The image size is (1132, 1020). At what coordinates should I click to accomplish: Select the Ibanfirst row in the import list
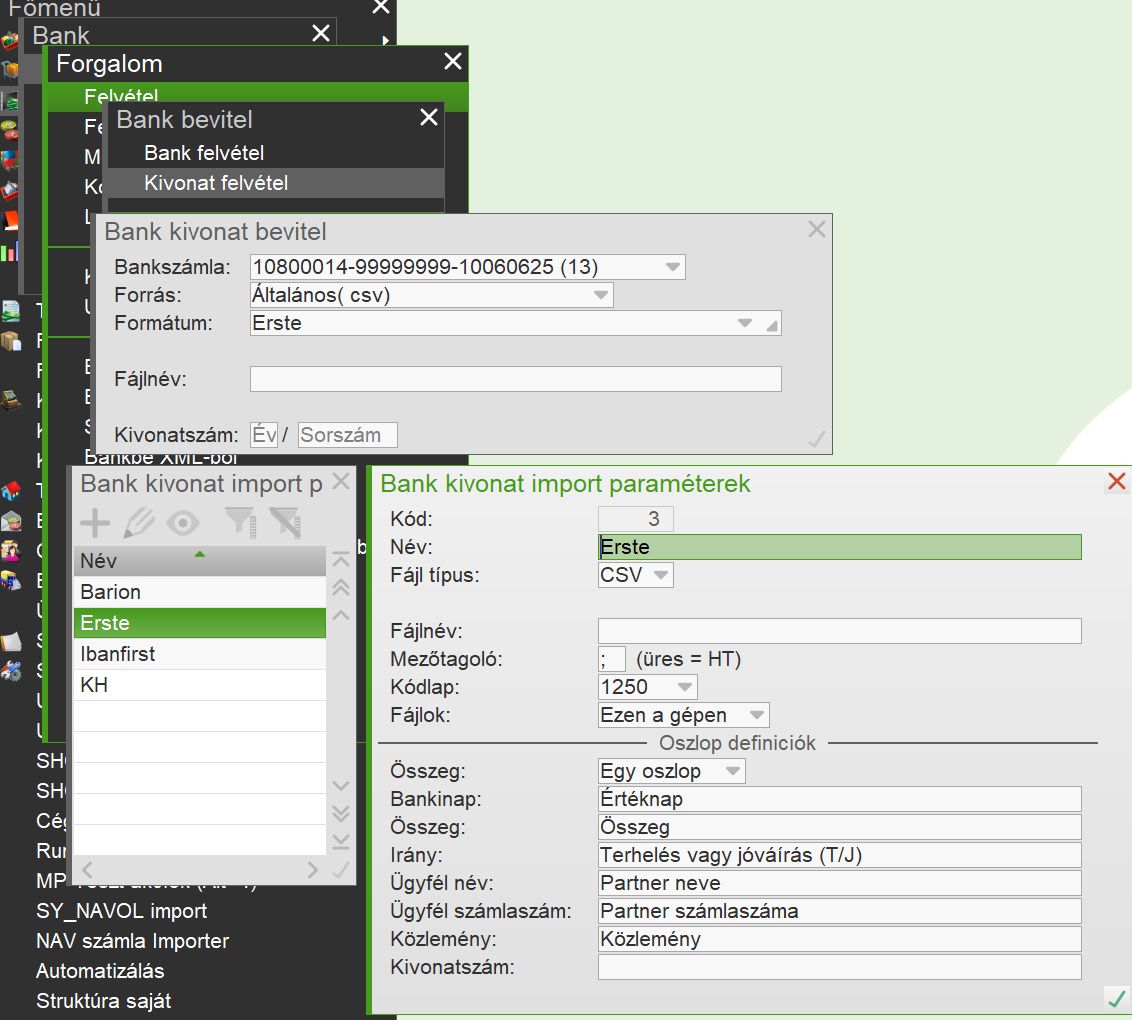(x=199, y=654)
